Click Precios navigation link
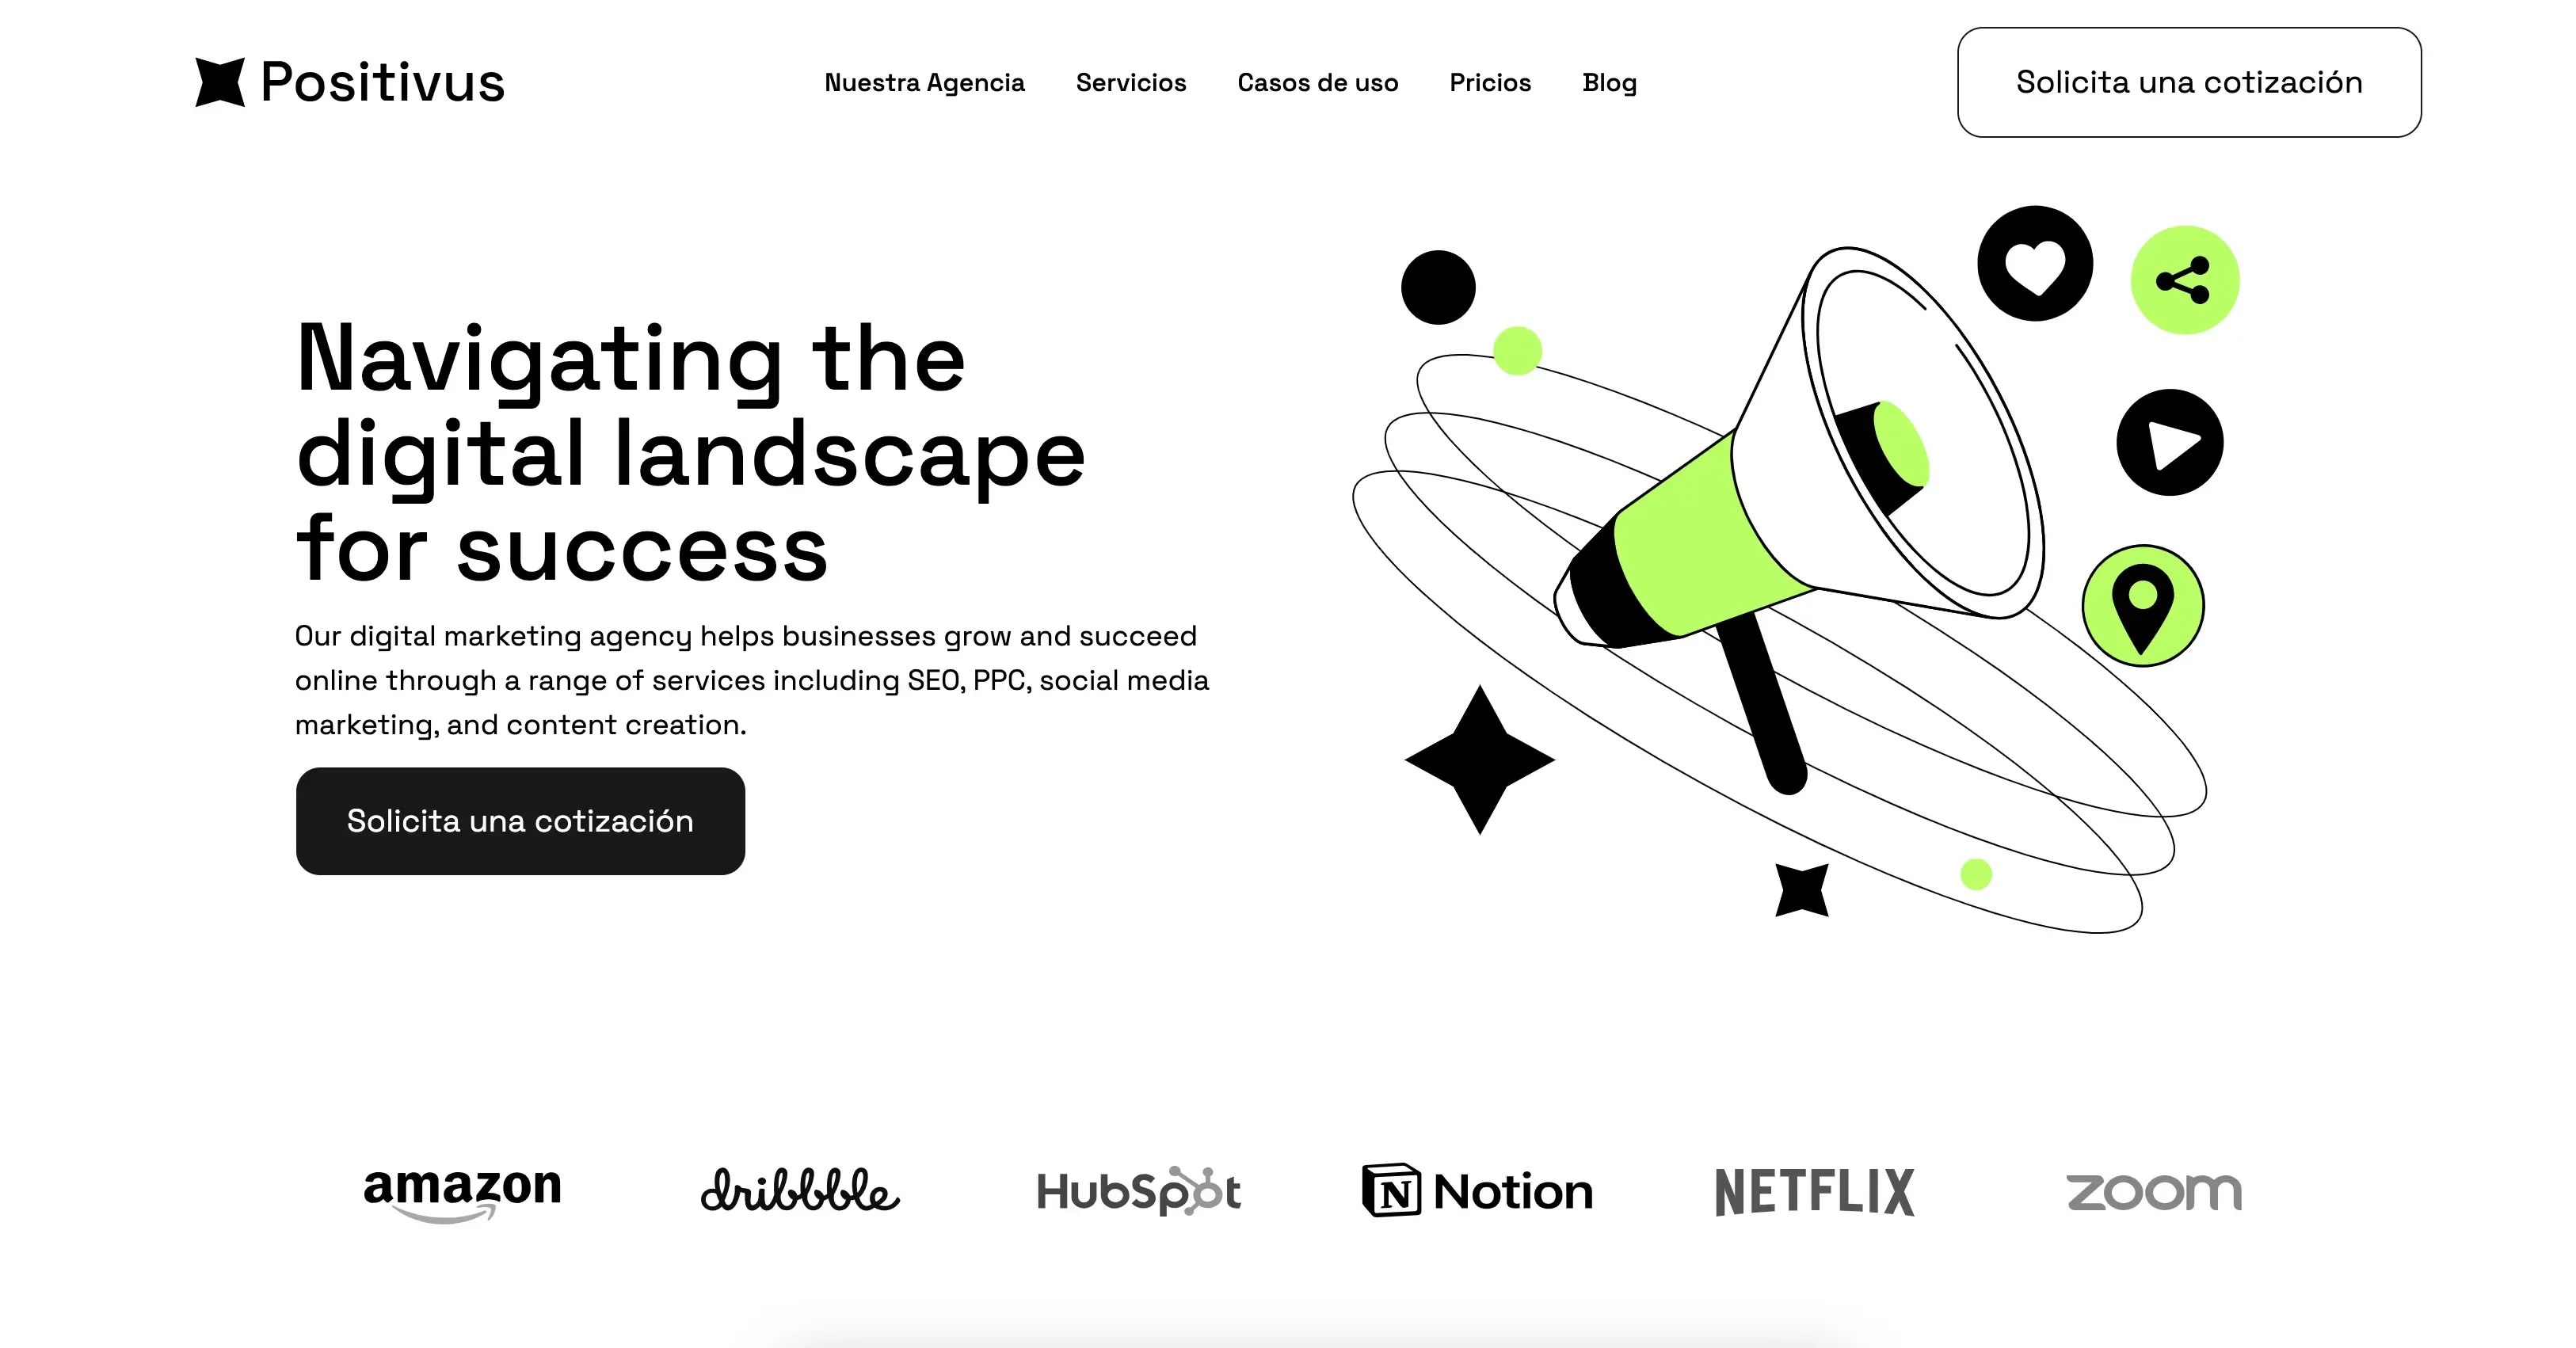 tap(1491, 82)
